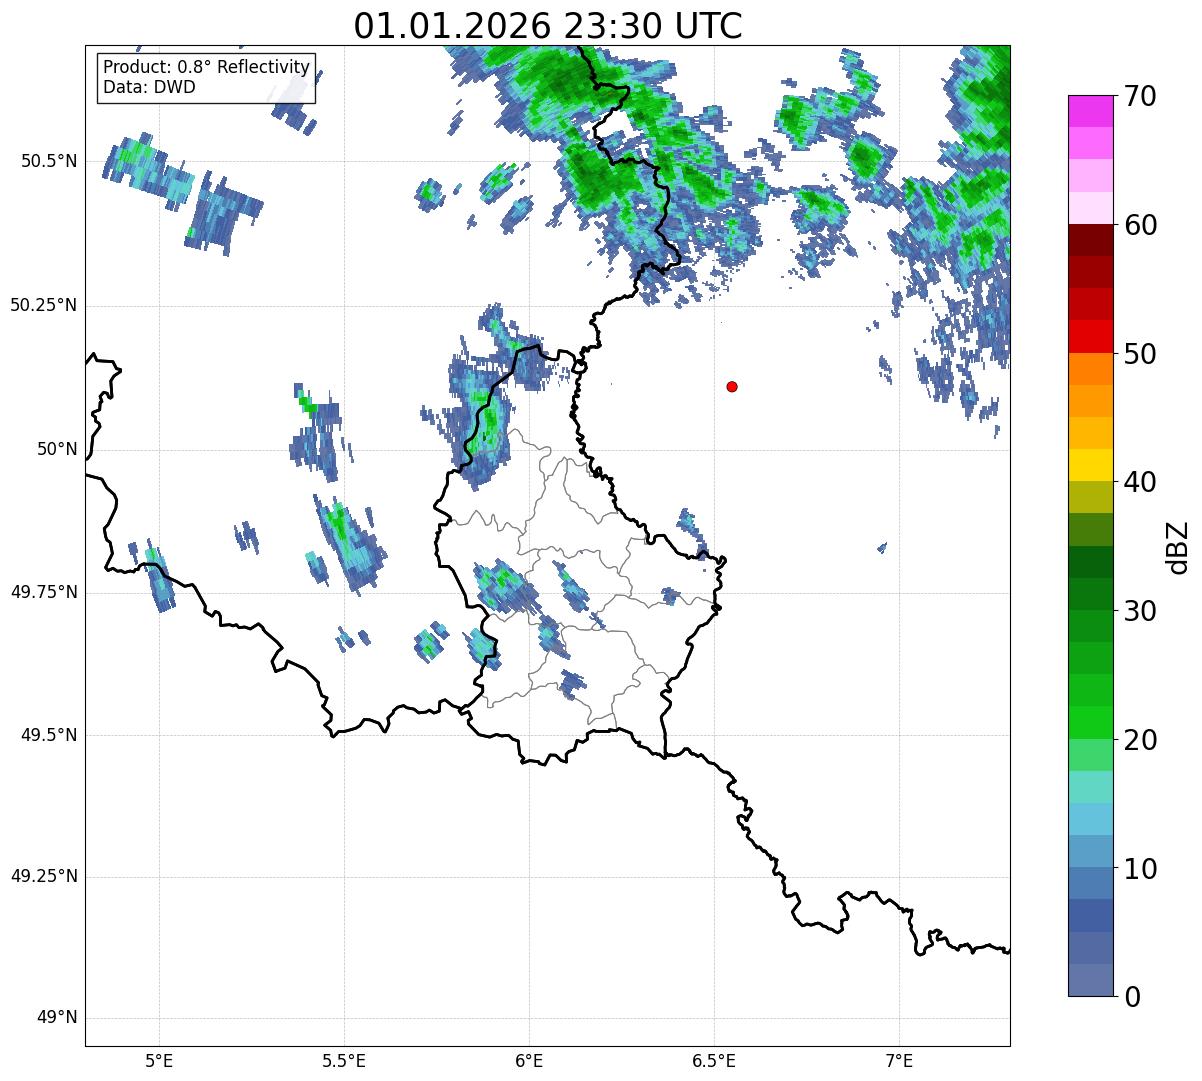Click the latitude label 50.5°N
The width and height of the screenshot is (1202, 1081).
coord(49,161)
